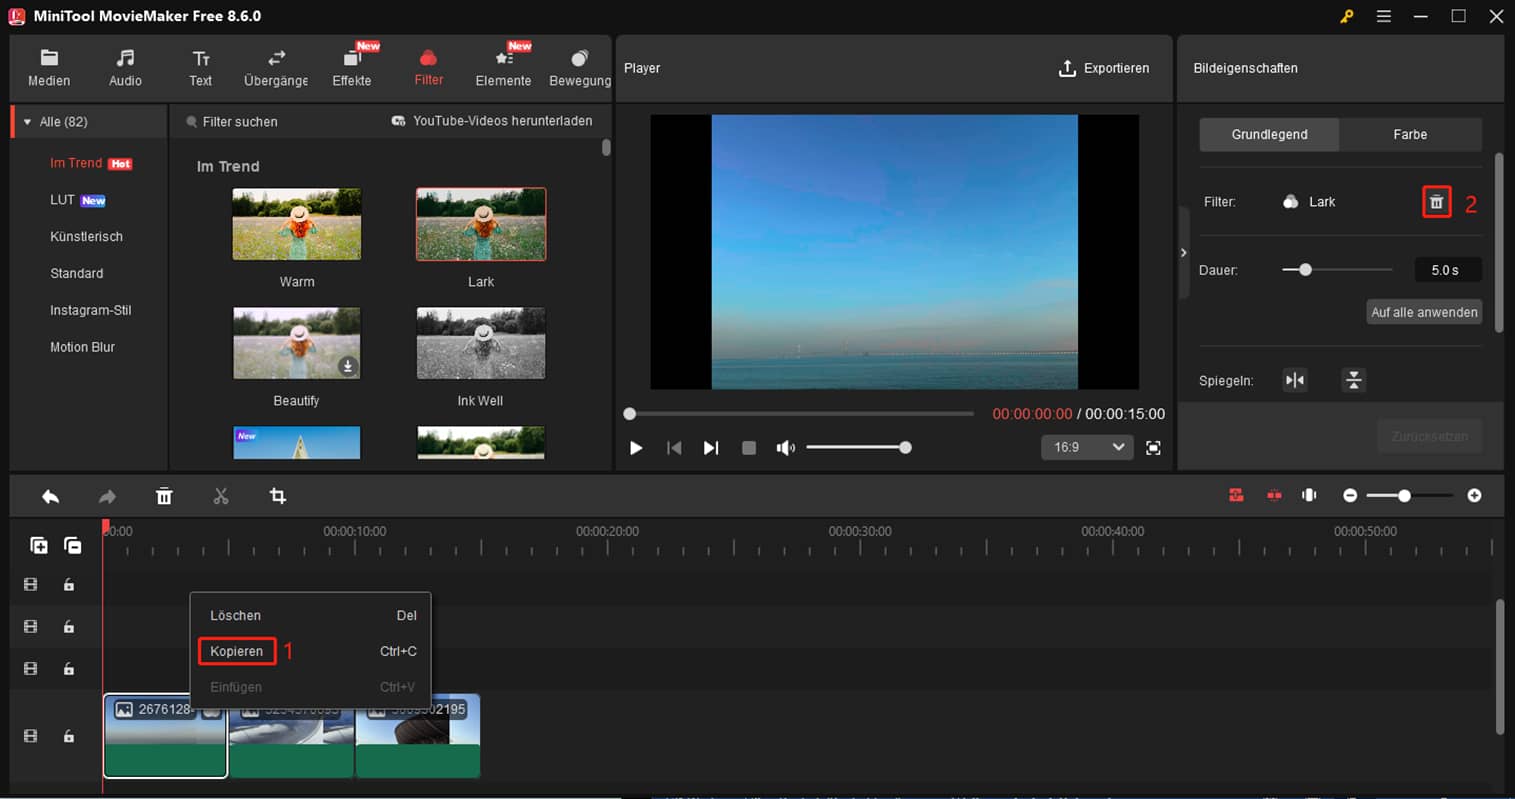Add a new track with the plus icon

click(38, 545)
